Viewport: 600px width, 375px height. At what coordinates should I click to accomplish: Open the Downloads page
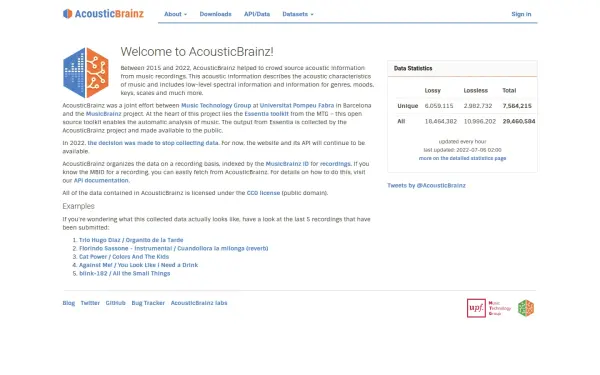coord(215,14)
